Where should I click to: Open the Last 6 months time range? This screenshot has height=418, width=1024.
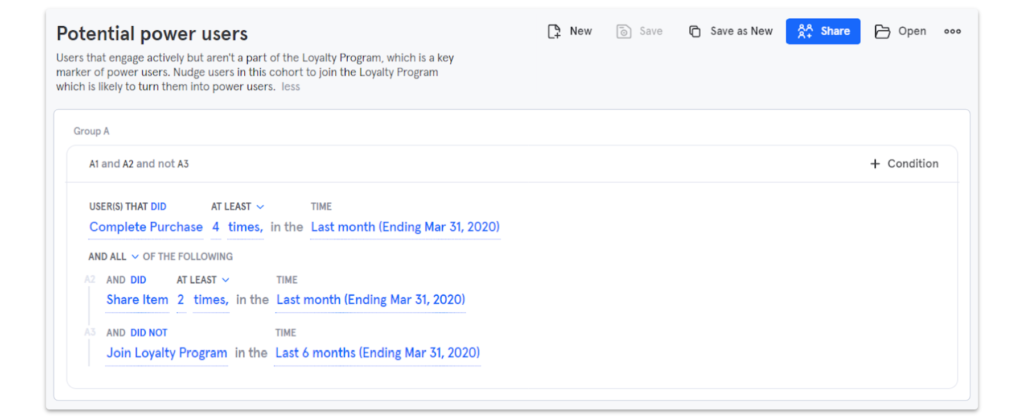(x=377, y=353)
